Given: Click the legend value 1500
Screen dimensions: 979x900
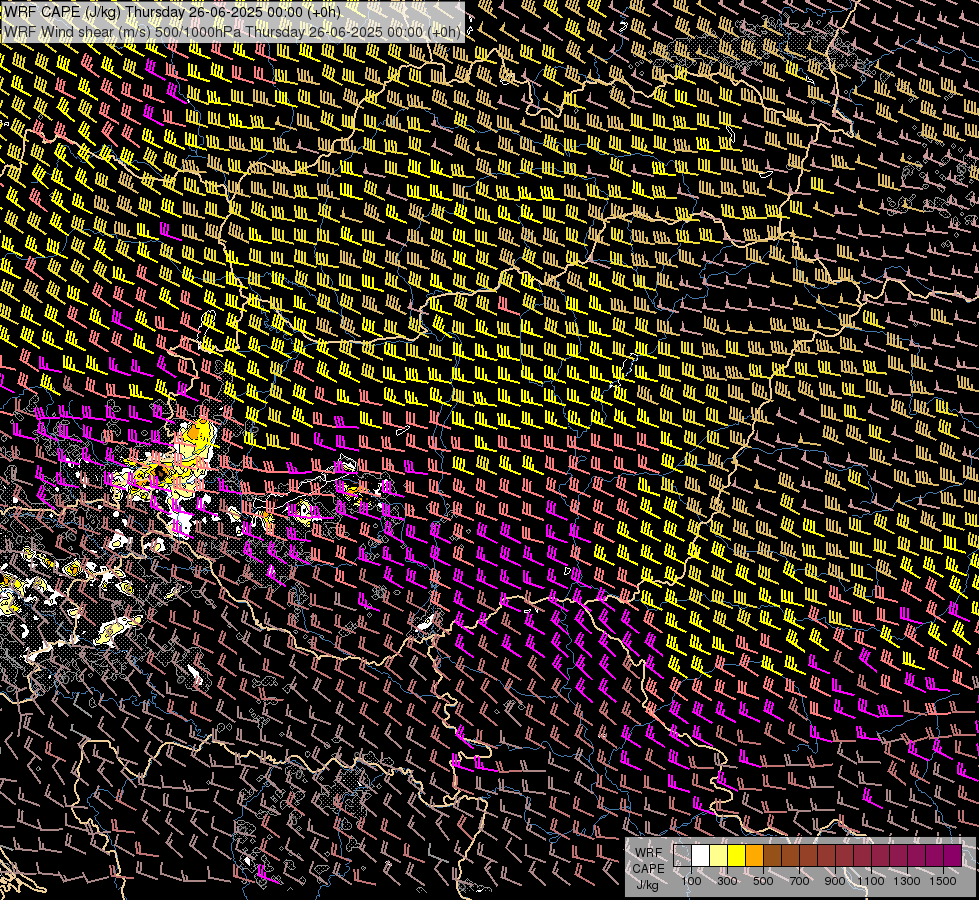Looking at the screenshot, I should [943, 881].
